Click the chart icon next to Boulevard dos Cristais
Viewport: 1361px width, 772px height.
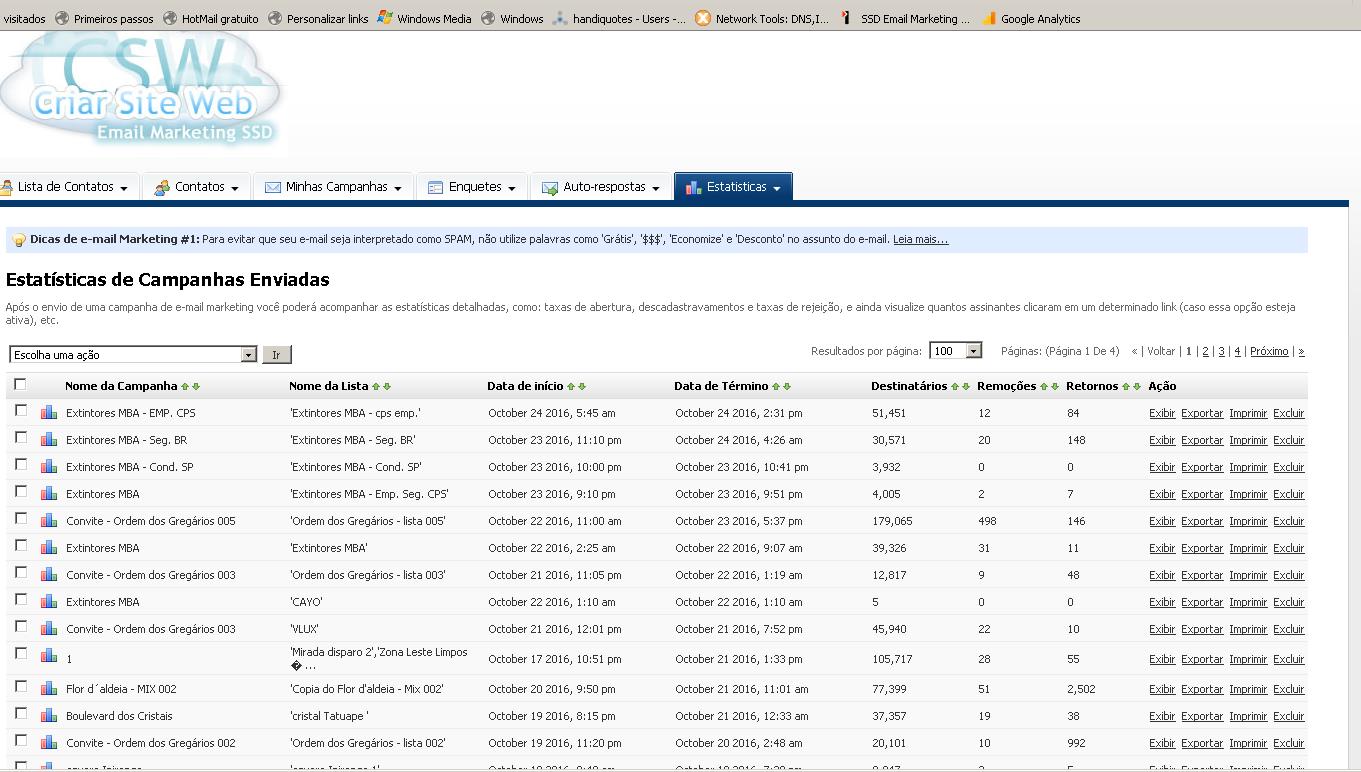pos(49,715)
